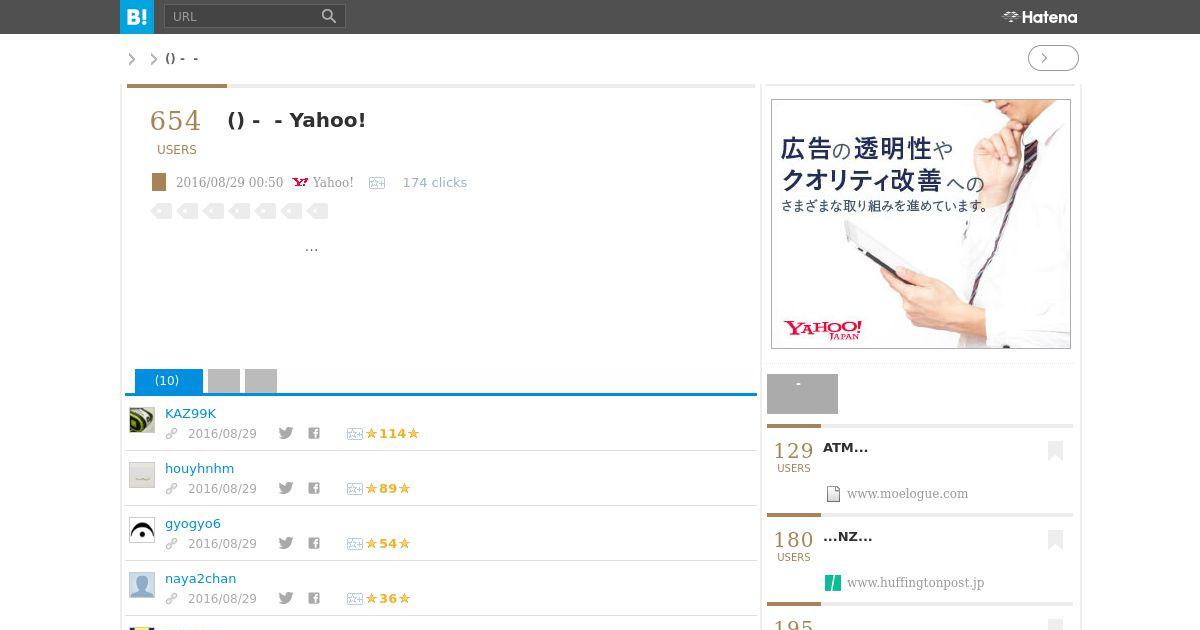
Task: Bookmark the ...NZ... entry with flag icon
Action: point(1055,540)
